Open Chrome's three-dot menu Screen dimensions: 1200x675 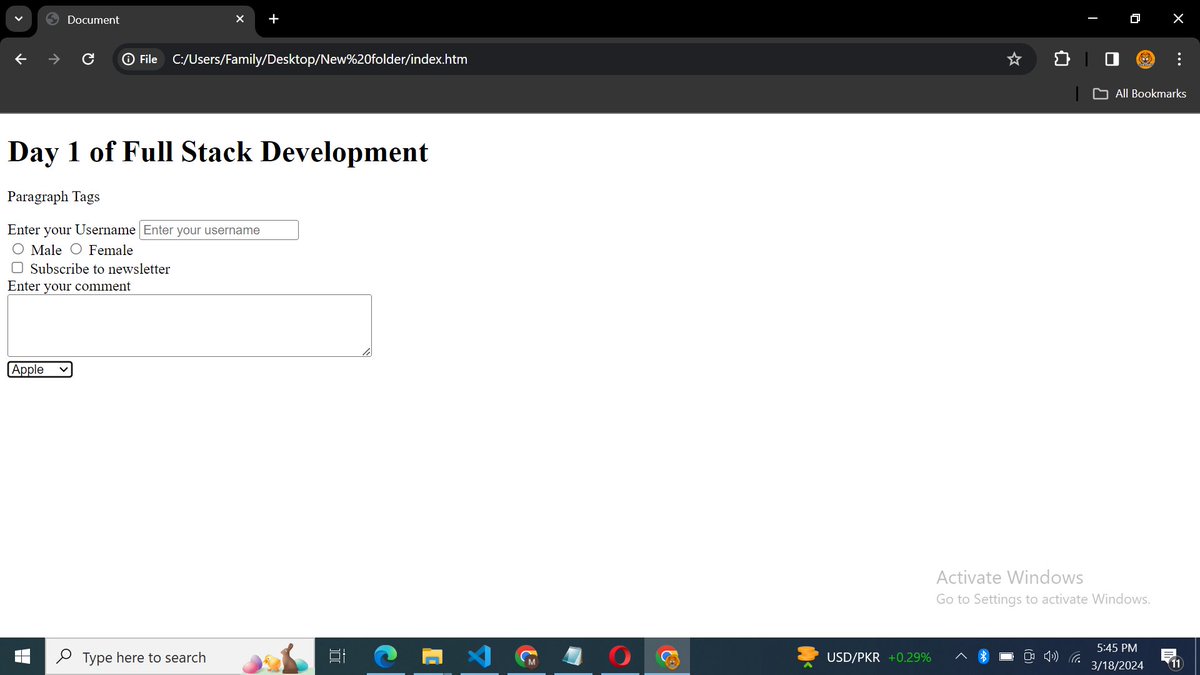1179,59
